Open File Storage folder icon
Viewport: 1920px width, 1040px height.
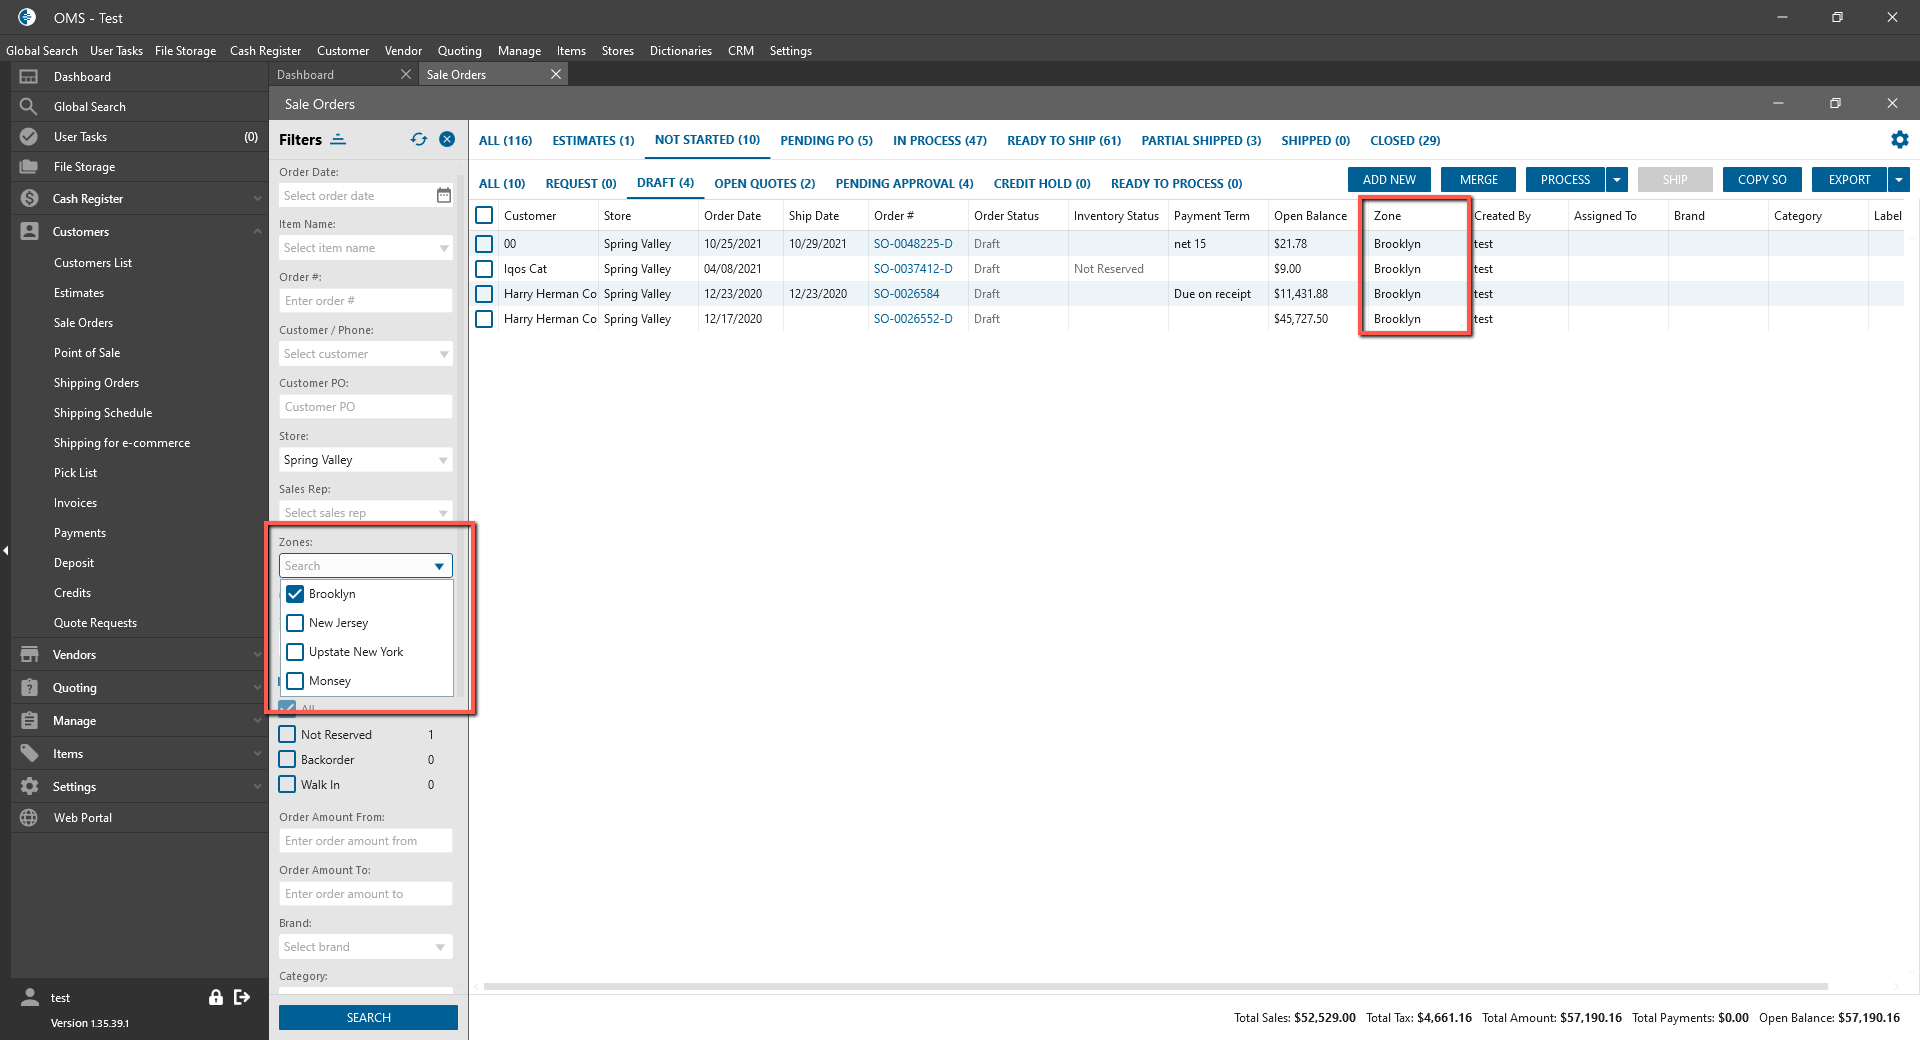click(x=29, y=167)
